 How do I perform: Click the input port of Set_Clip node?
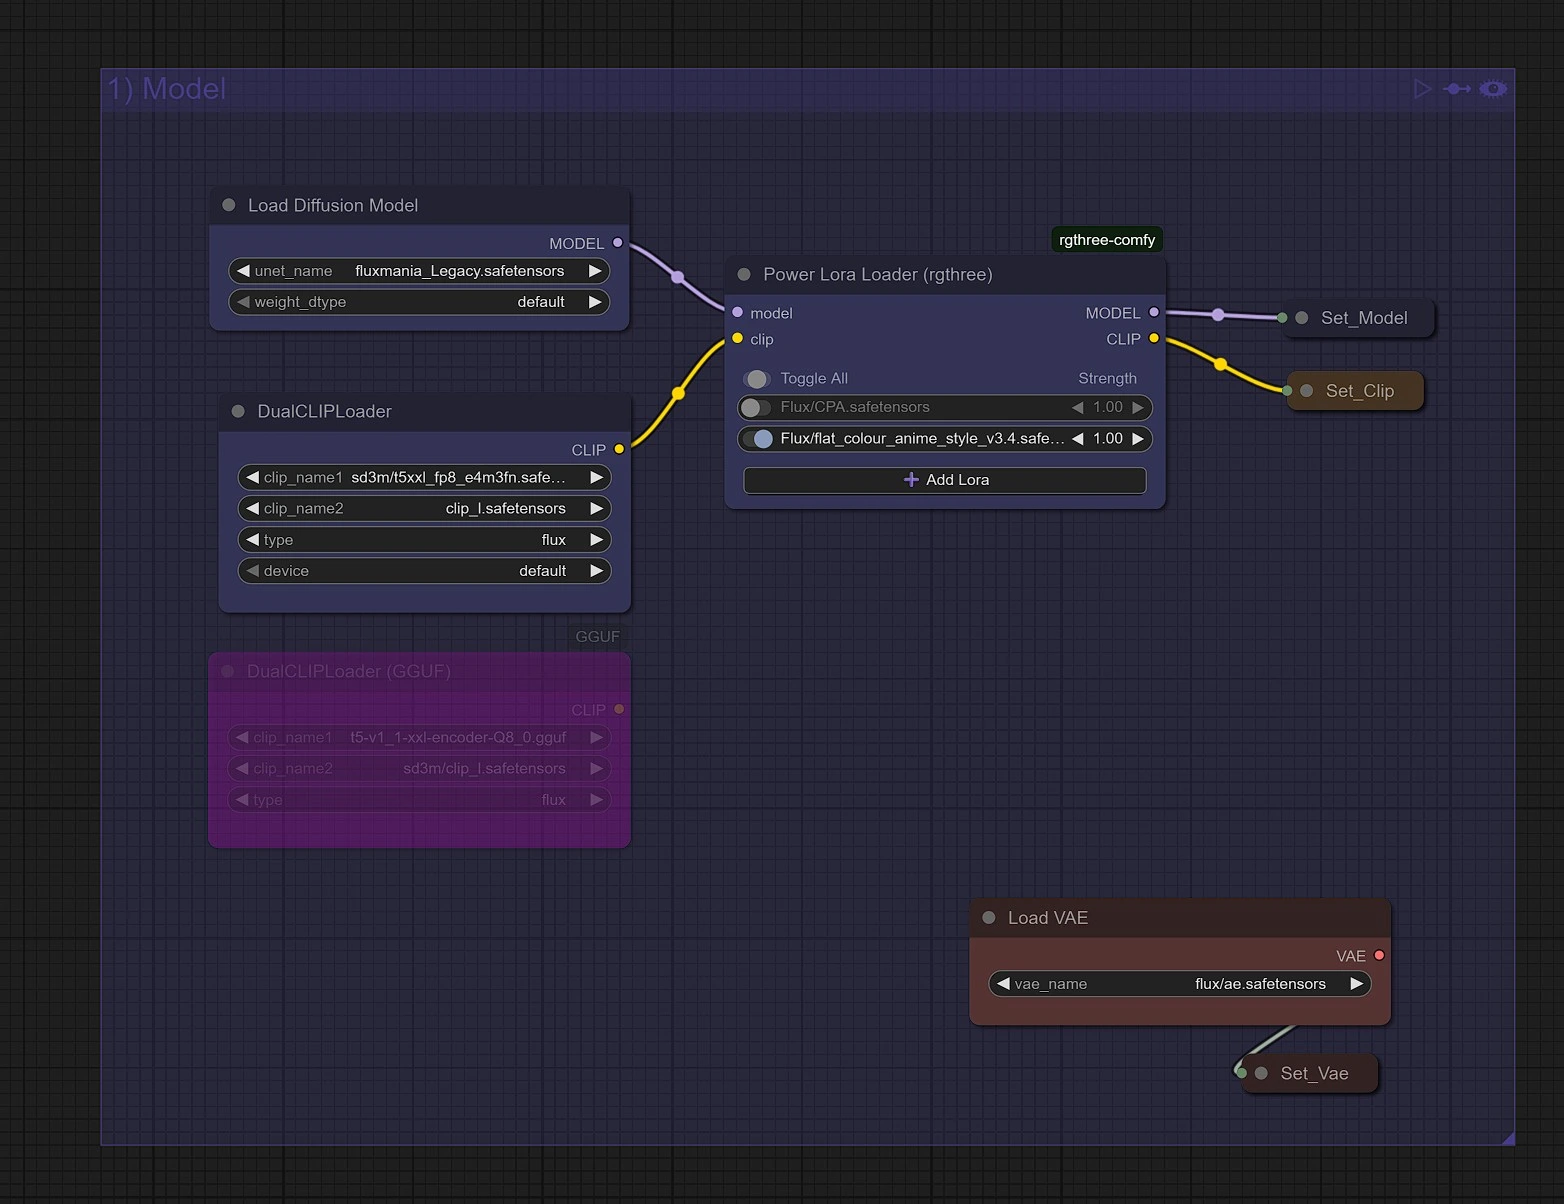(1287, 391)
